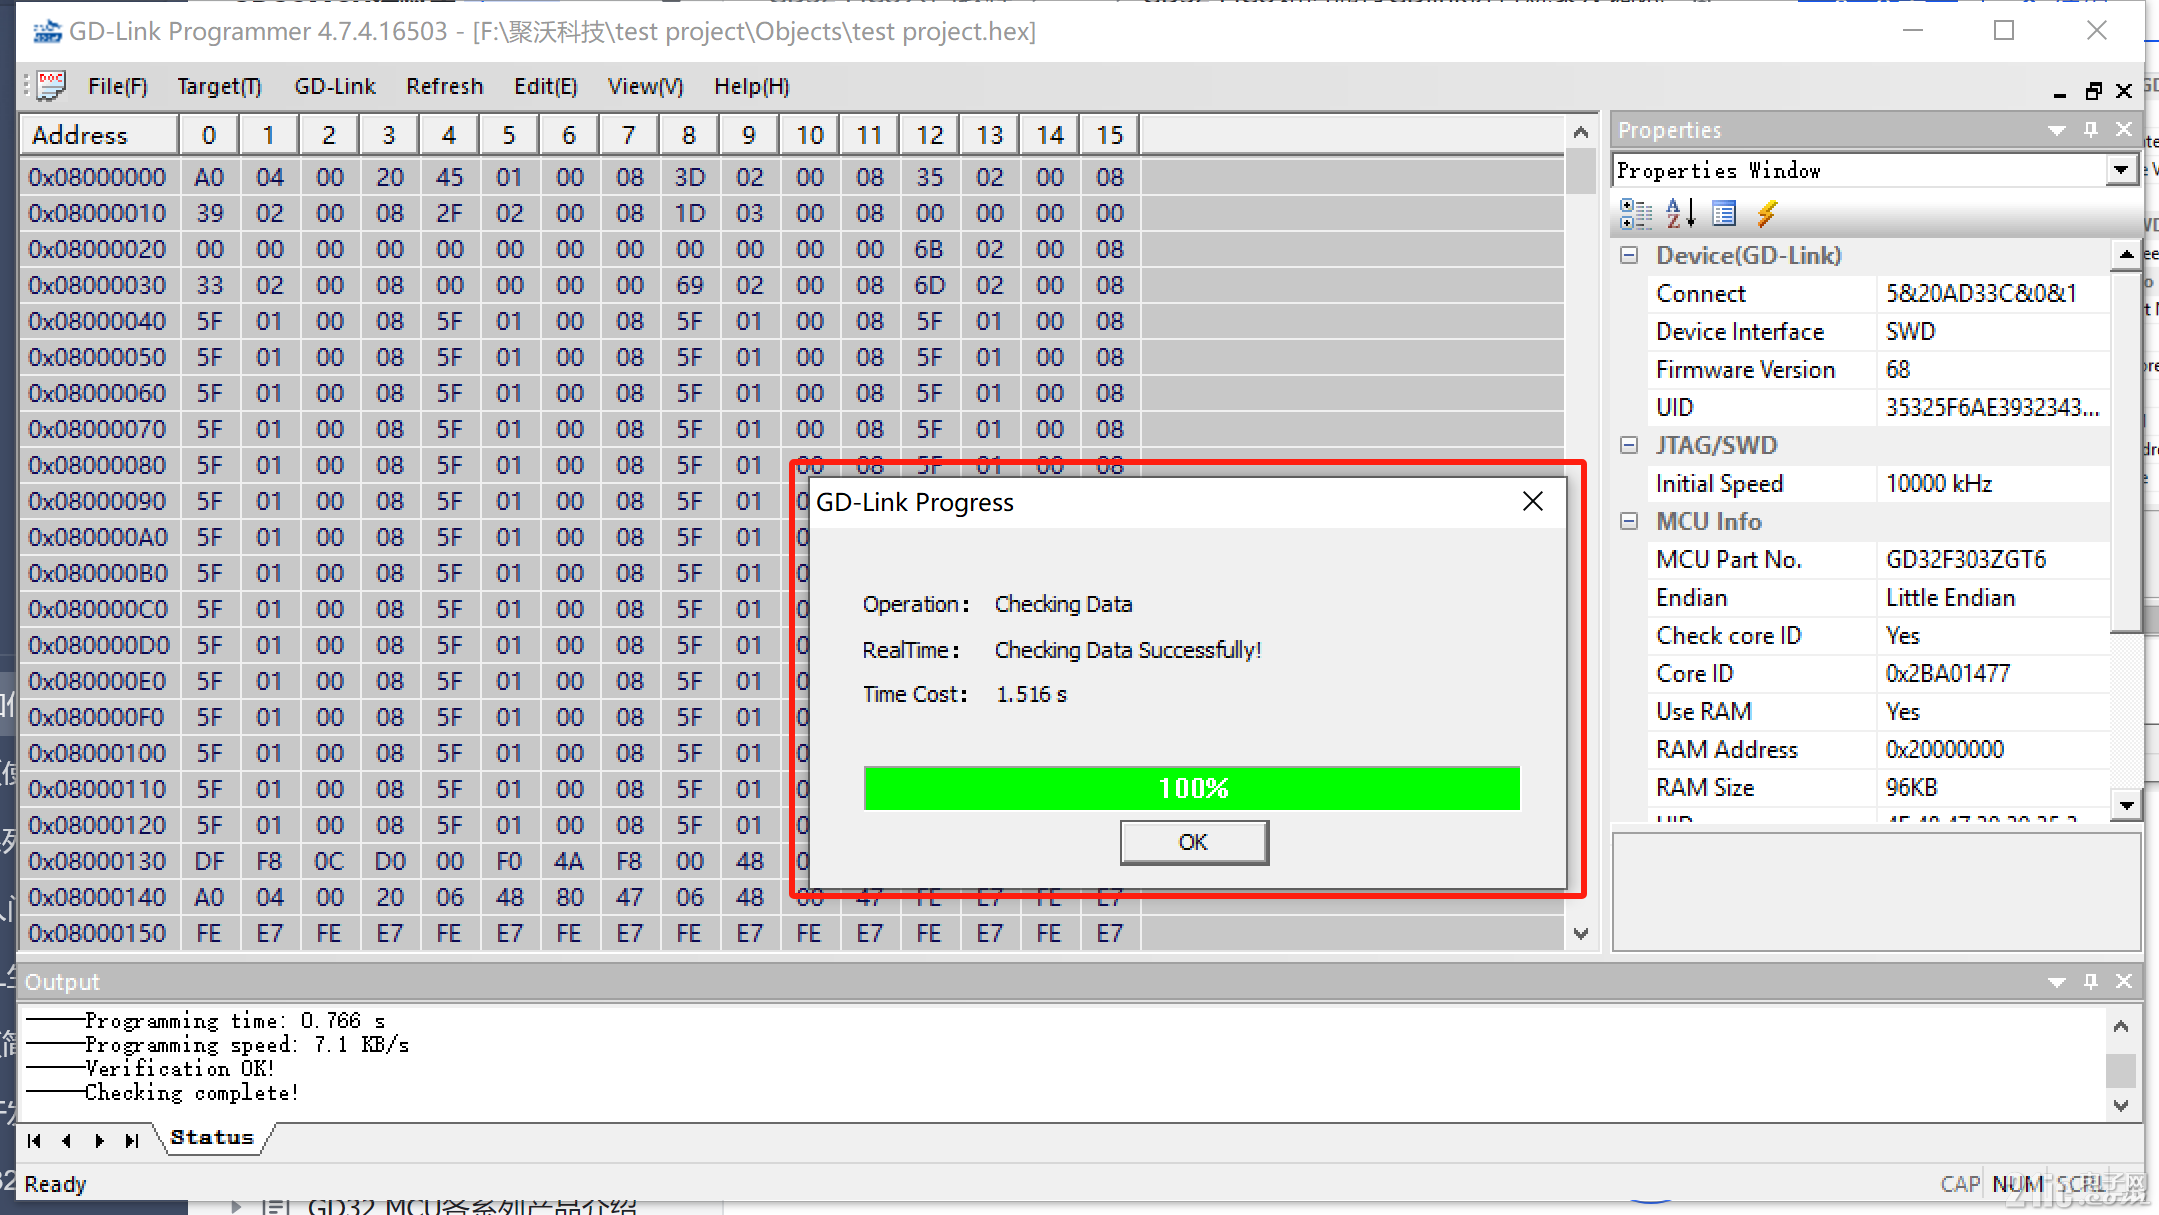Image resolution: width=2159 pixels, height=1215 pixels.
Task: Open the View(V) menu
Action: (x=645, y=87)
